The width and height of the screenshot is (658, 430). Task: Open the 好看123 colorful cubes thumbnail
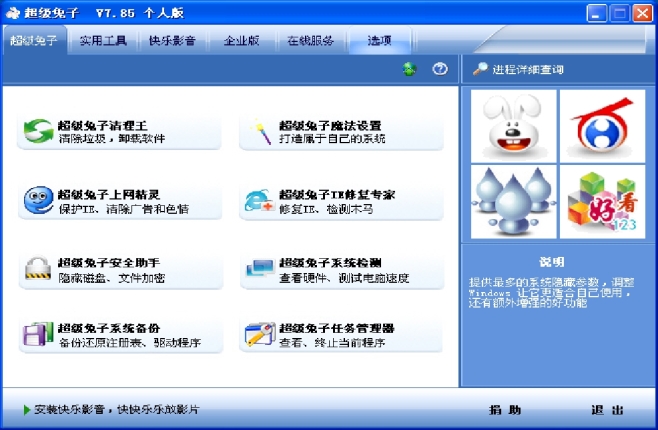click(602, 202)
